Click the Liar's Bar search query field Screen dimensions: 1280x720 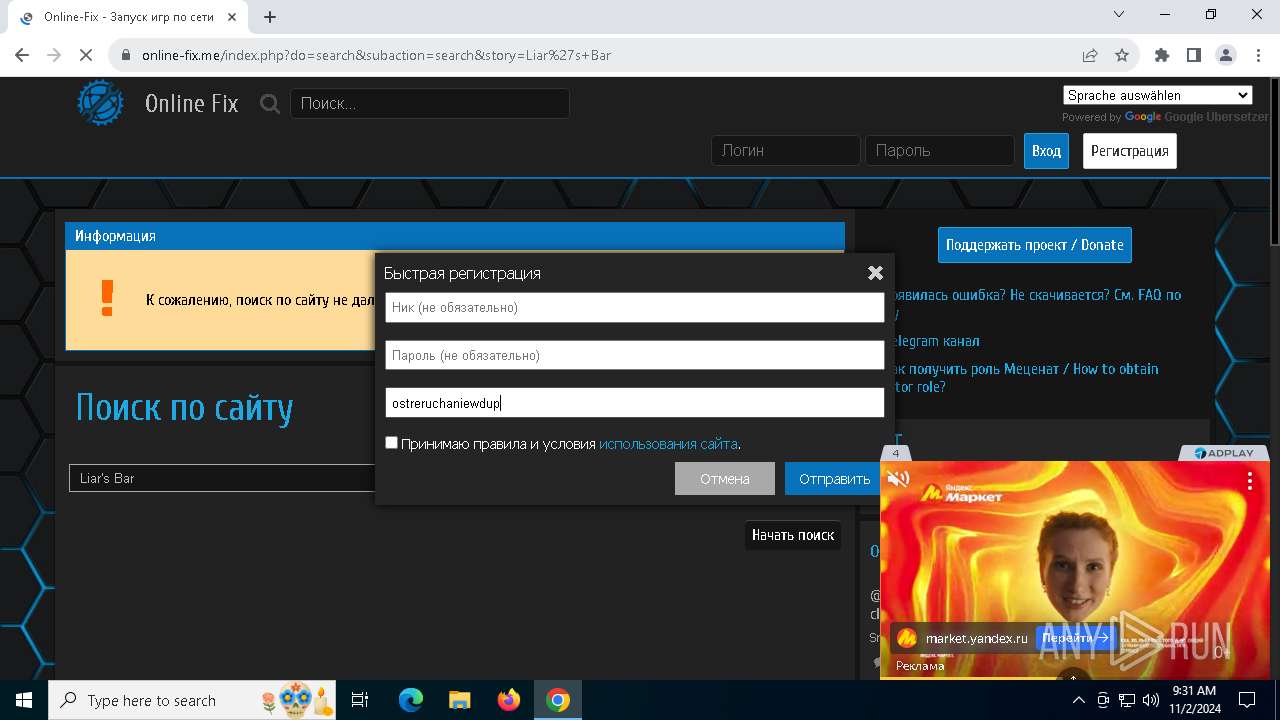pyautogui.click(x=222, y=478)
